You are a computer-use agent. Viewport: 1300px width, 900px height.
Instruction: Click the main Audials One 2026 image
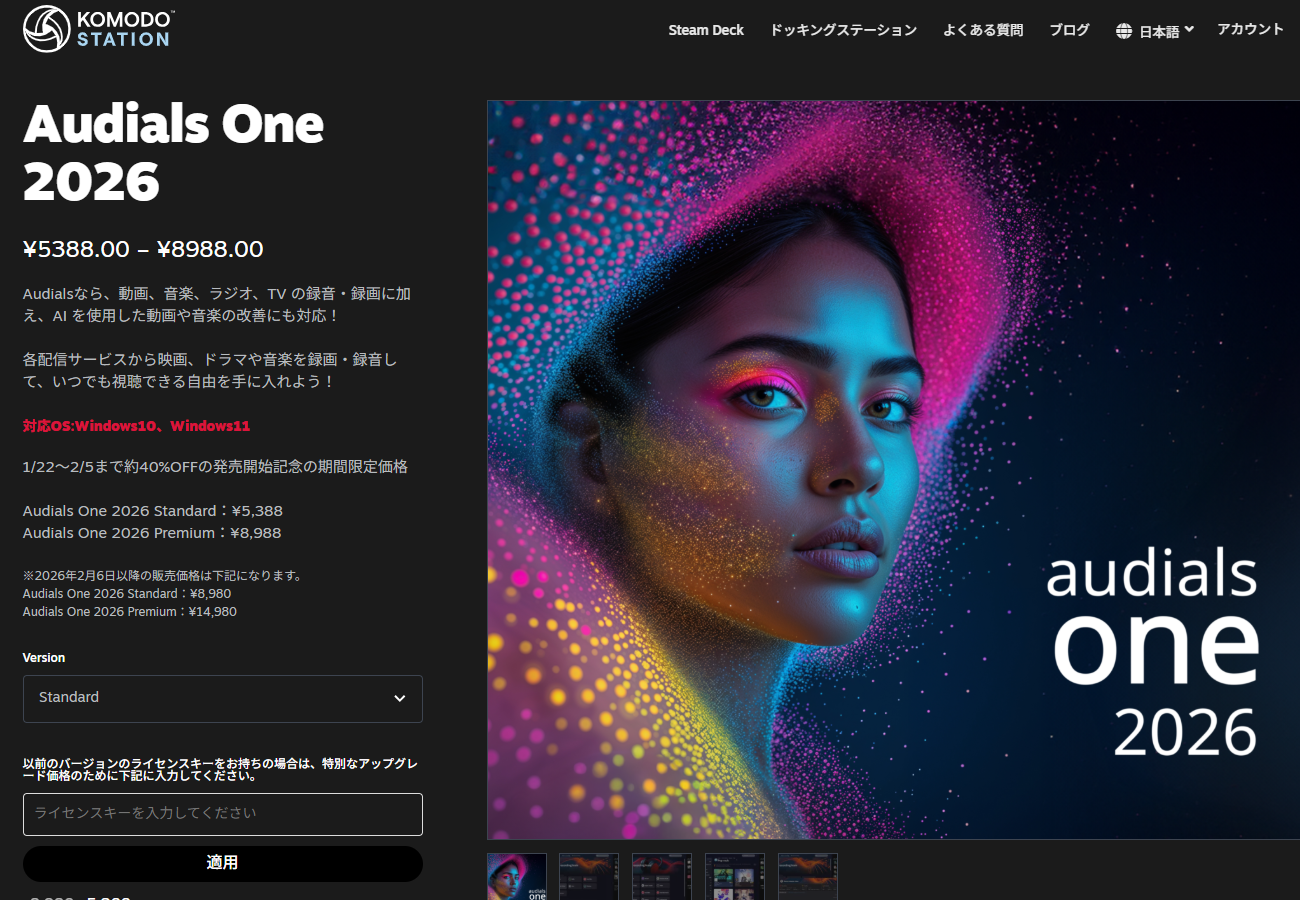(893, 469)
